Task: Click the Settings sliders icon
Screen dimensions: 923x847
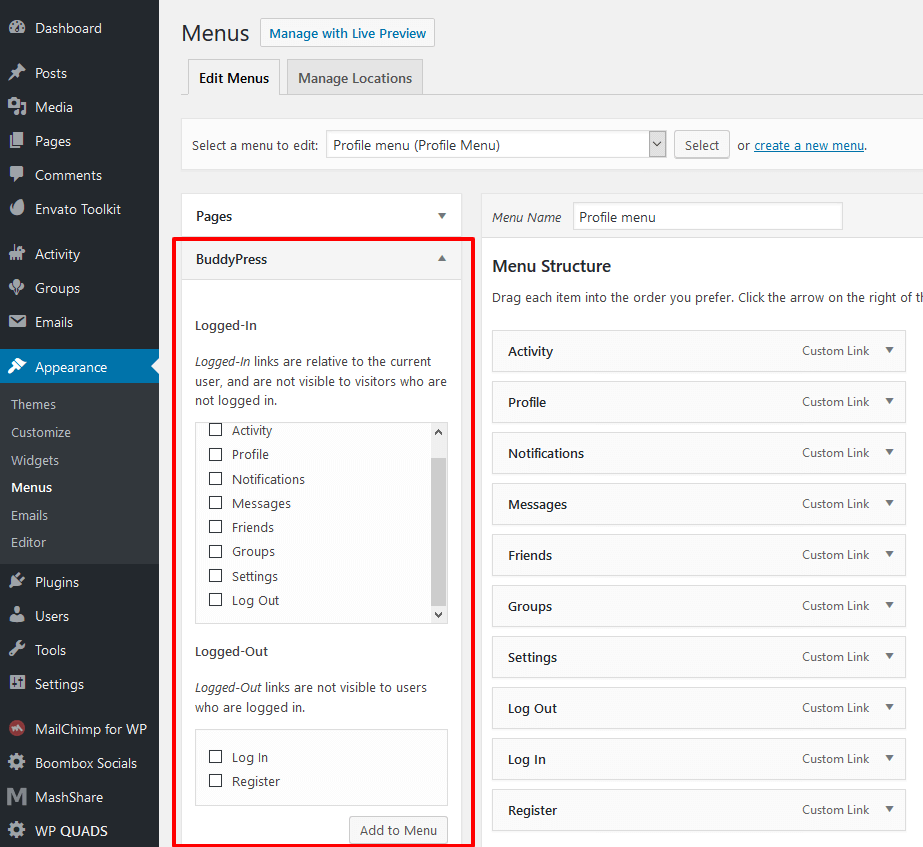Action: coord(17,683)
